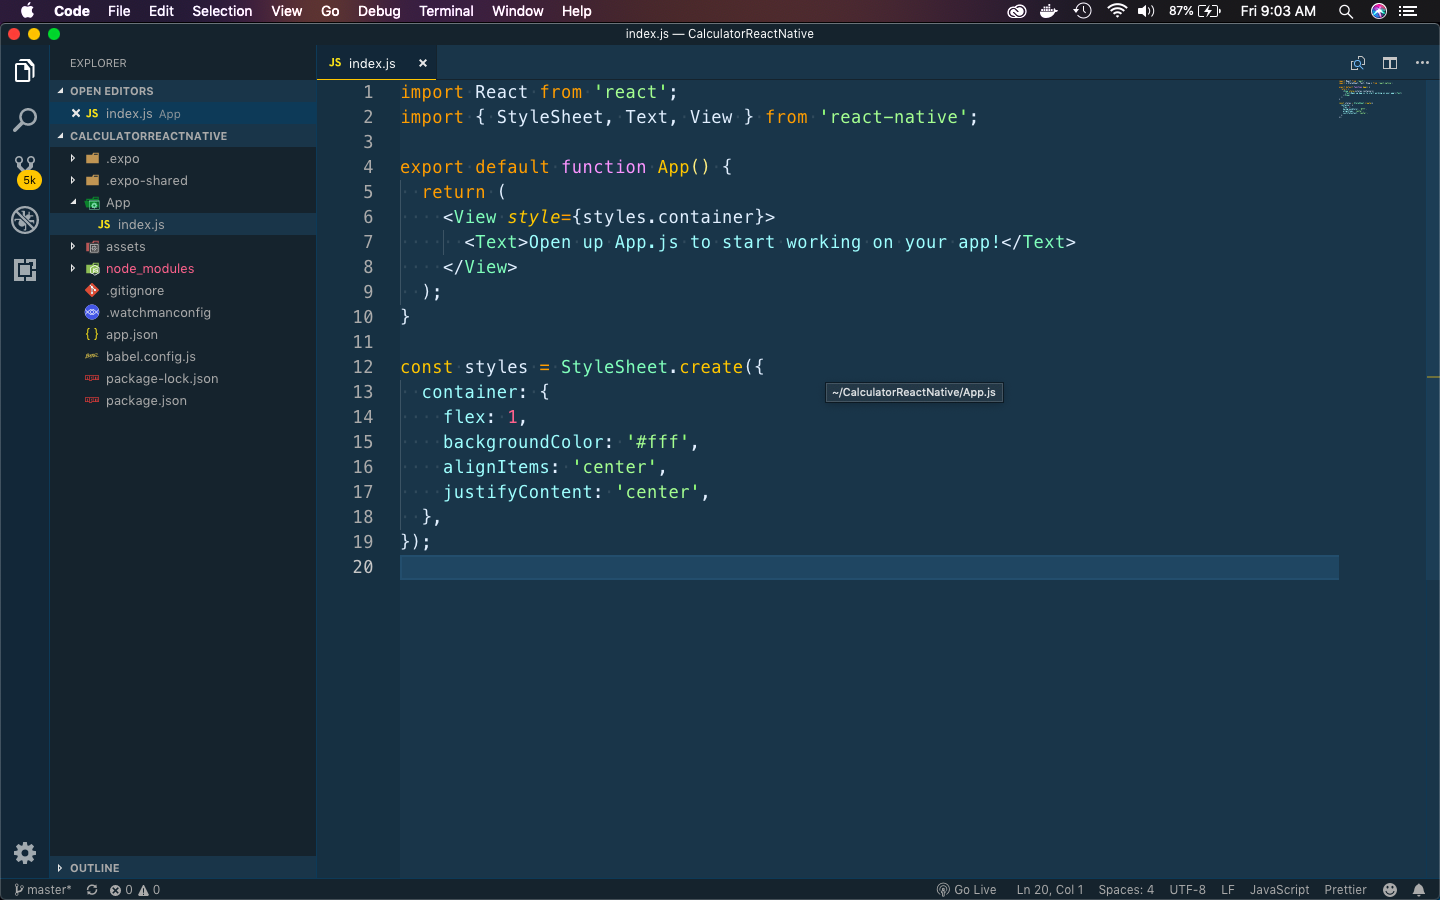The width and height of the screenshot is (1440, 900).
Task: Click the battery status in menu bar
Action: point(1195,11)
